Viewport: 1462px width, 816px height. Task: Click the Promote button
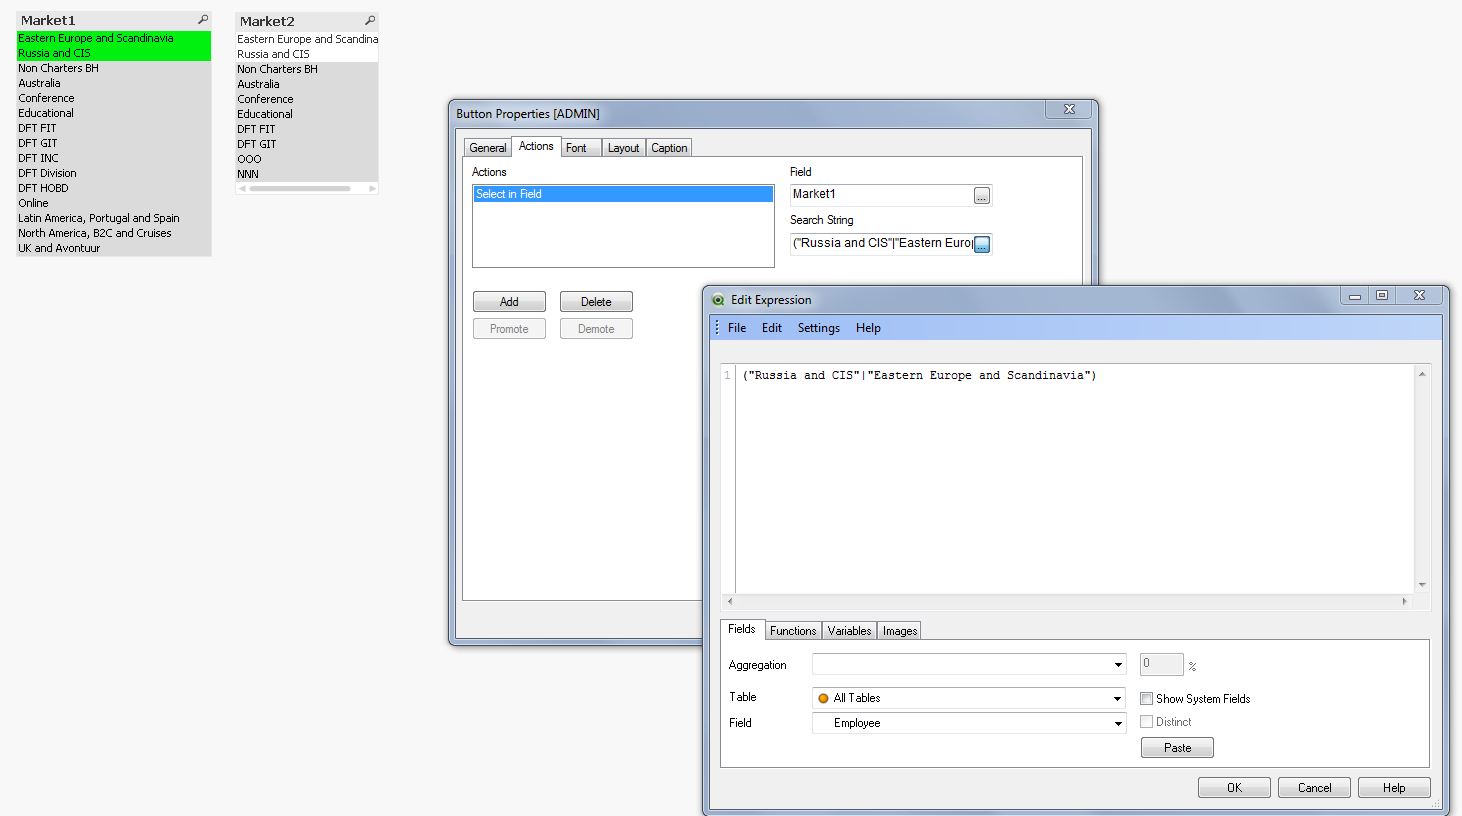pyautogui.click(x=509, y=329)
